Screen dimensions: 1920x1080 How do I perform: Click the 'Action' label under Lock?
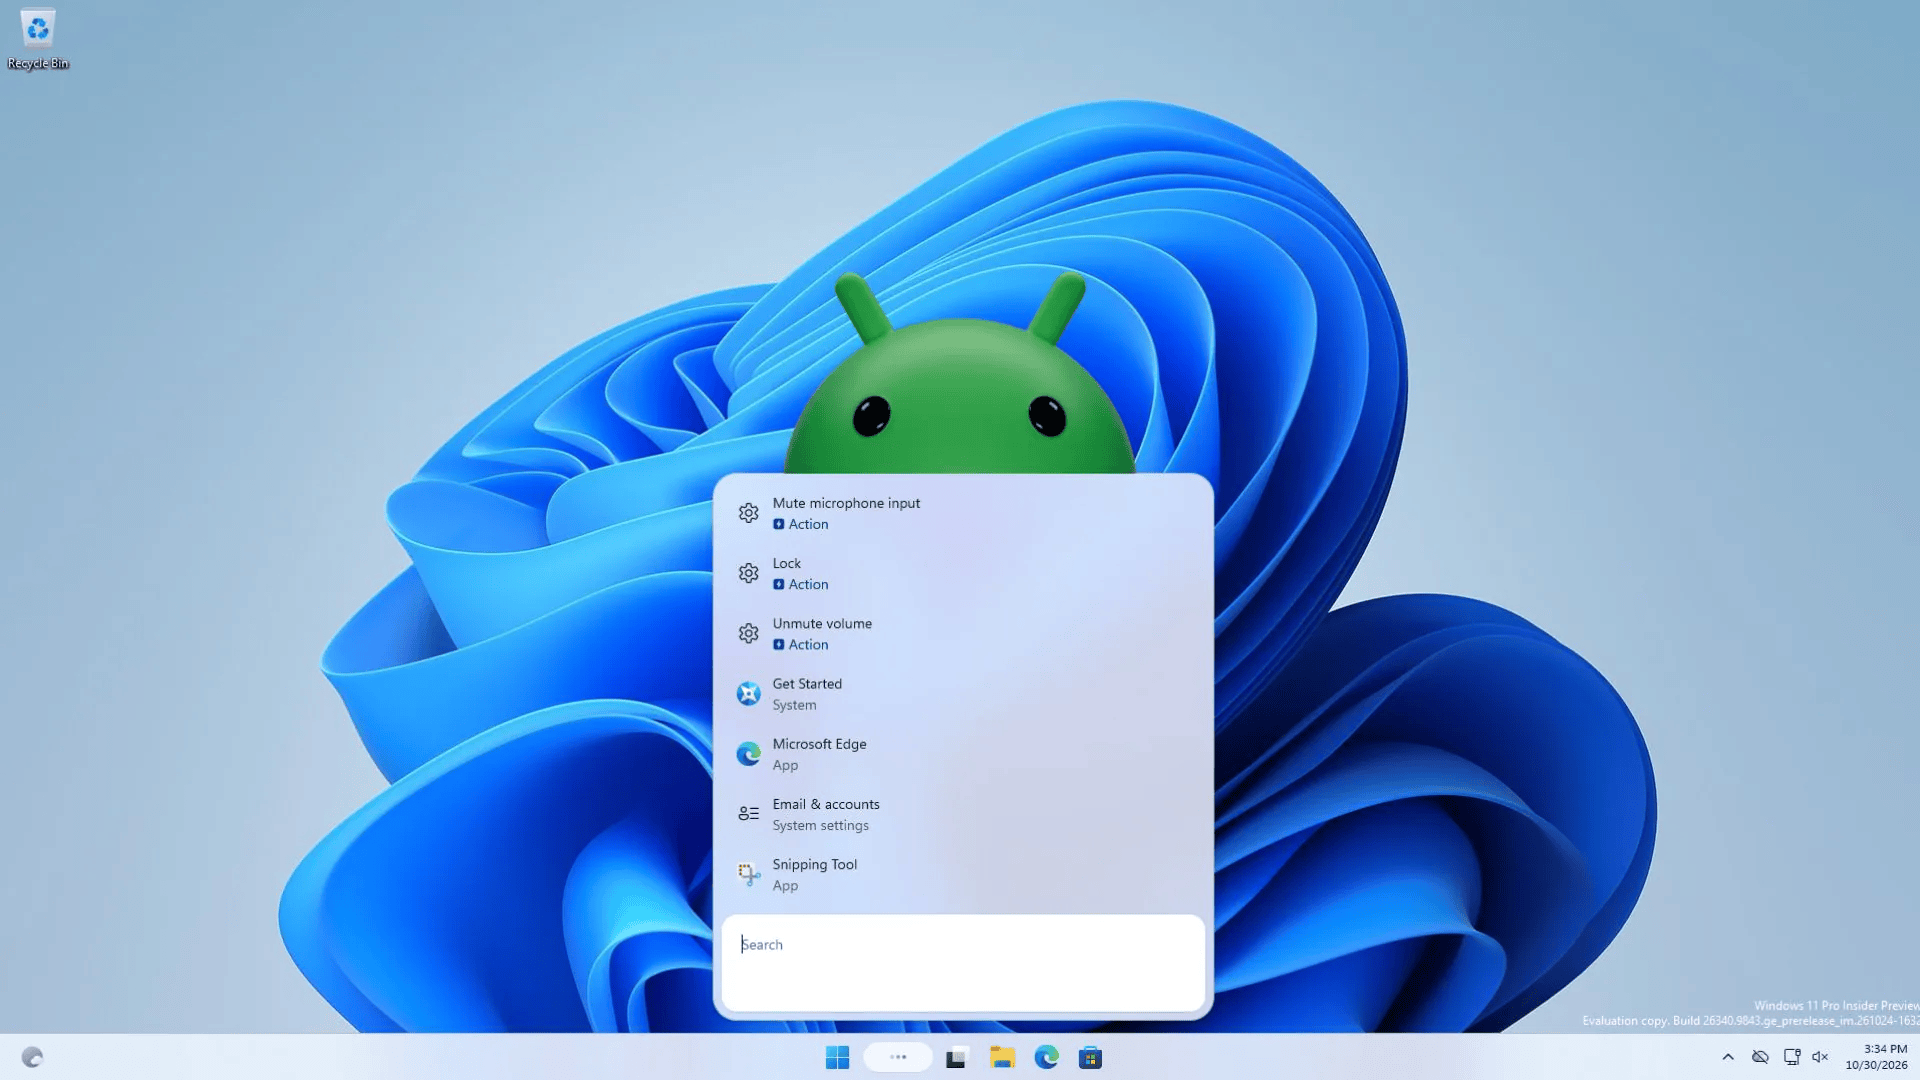pyautogui.click(x=808, y=584)
